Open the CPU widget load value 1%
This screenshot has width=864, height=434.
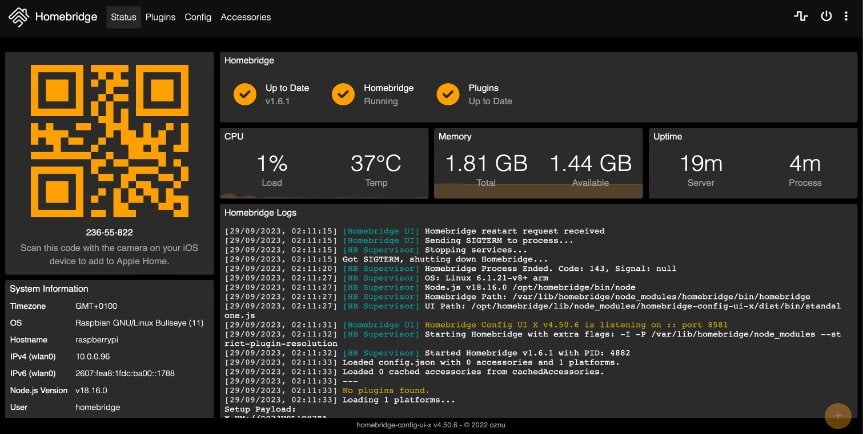click(272, 164)
